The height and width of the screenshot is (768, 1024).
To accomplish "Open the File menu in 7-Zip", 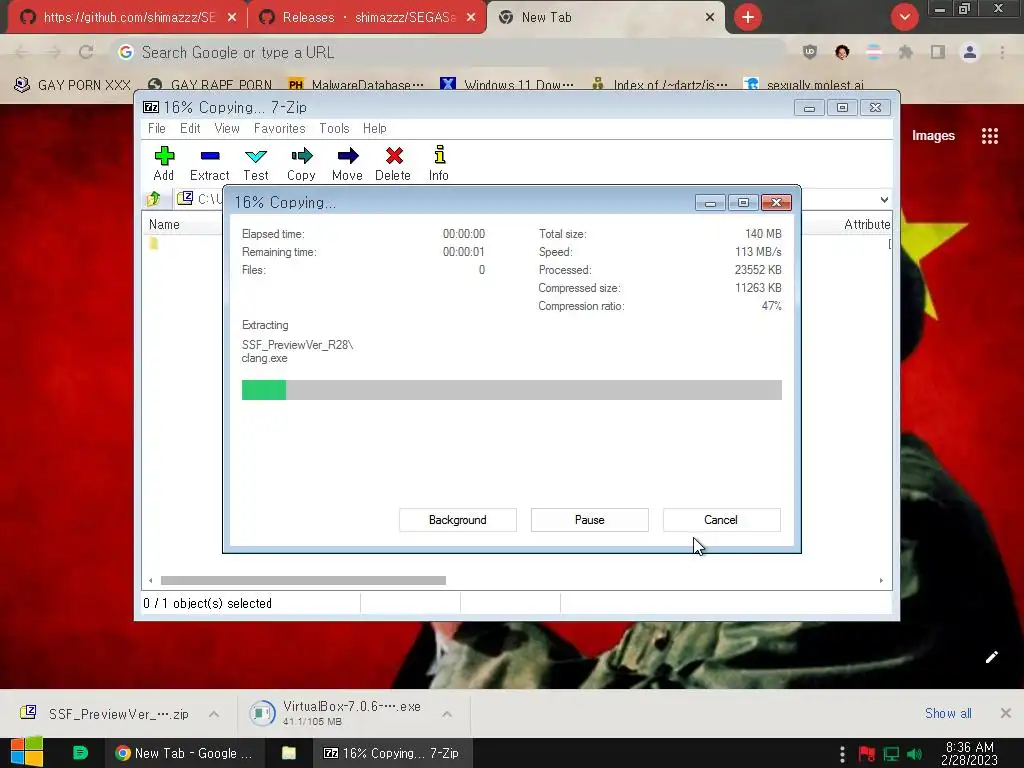I will tap(157, 129).
